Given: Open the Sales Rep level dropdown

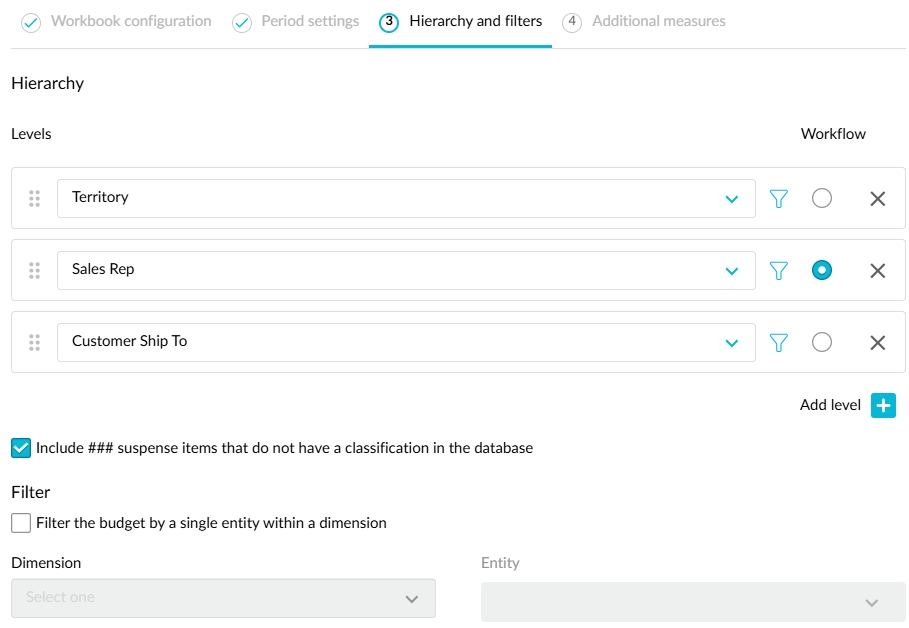Looking at the screenshot, I should 731,271.
